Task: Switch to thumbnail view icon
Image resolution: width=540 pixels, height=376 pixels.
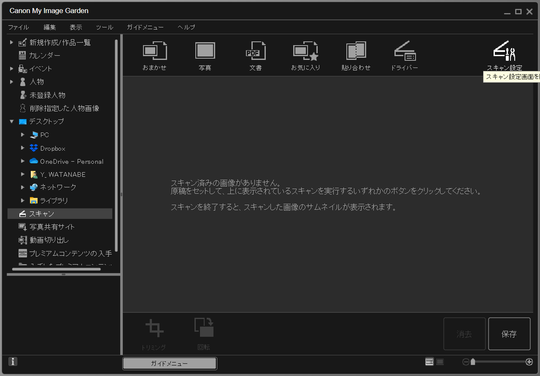Action: point(429,362)
